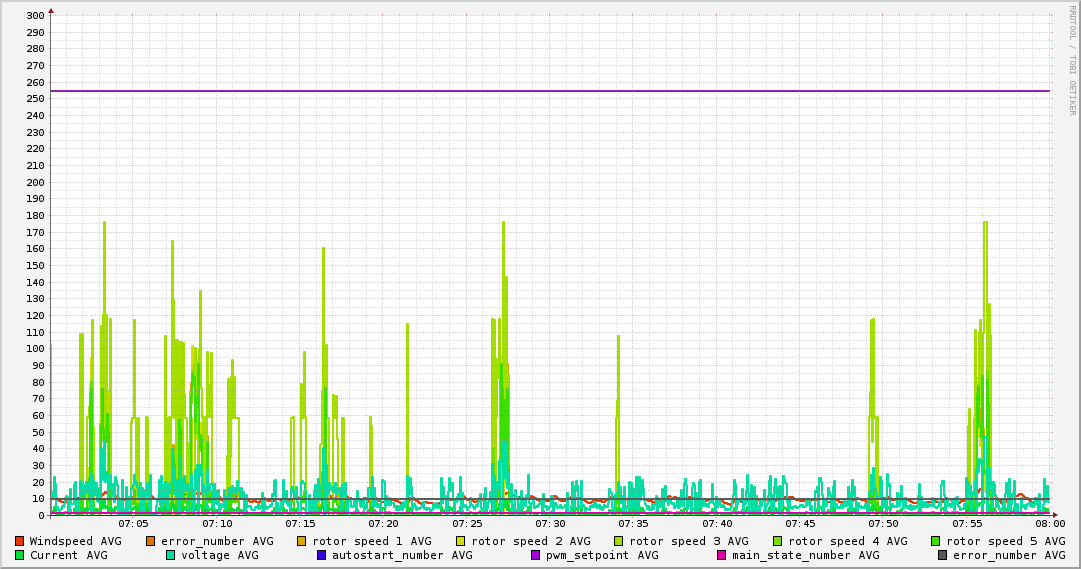Screen dimensions: 1081x569
Task: Click the 300 value on the y-axis
Action: 35,16
